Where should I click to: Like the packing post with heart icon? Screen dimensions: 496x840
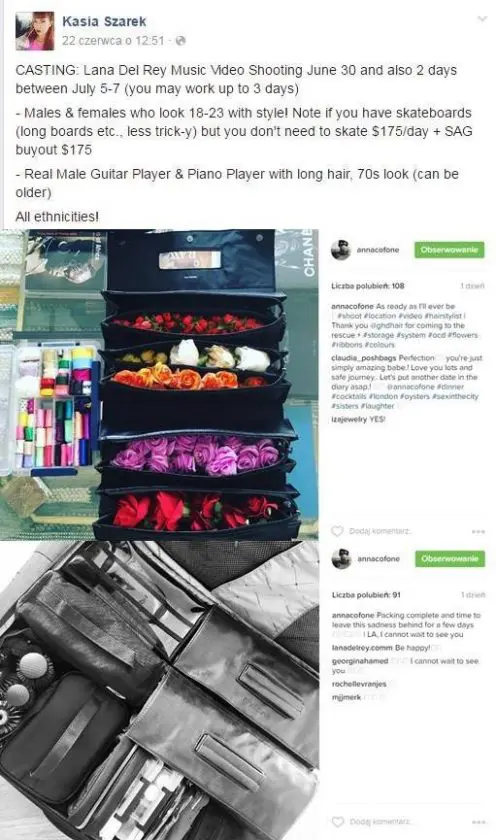tap(337, 822)
